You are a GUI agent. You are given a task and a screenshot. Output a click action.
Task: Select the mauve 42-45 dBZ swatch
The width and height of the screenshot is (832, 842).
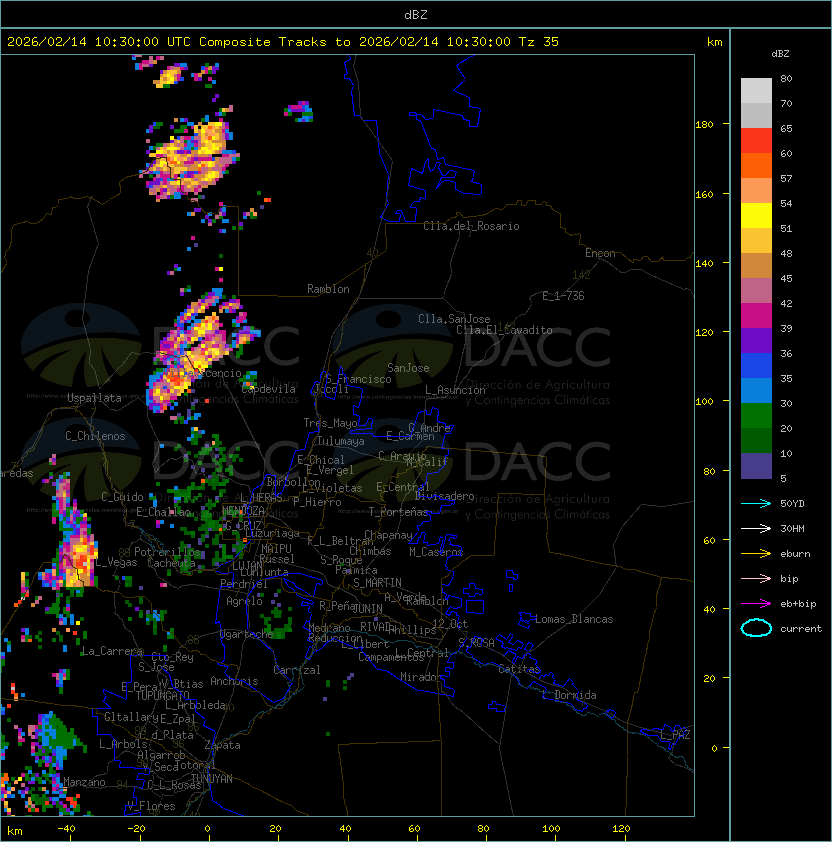click(x=756, y=291)
